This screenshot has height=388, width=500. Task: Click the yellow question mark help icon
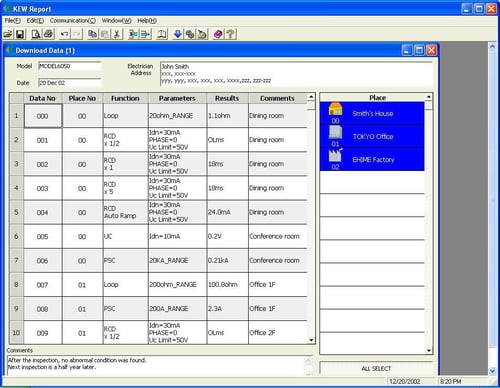(230, 34)
